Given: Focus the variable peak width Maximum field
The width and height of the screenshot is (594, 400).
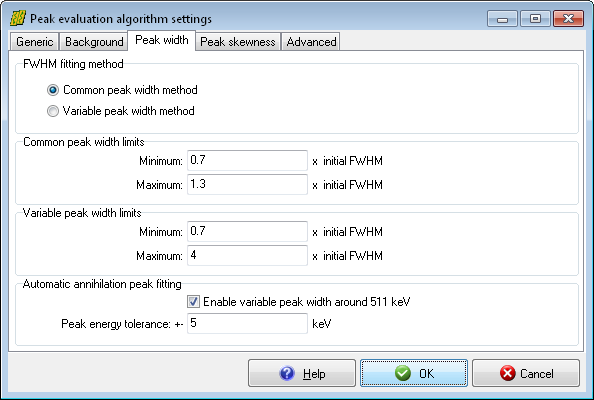Looking at the screenshot, I should point(247,256).
